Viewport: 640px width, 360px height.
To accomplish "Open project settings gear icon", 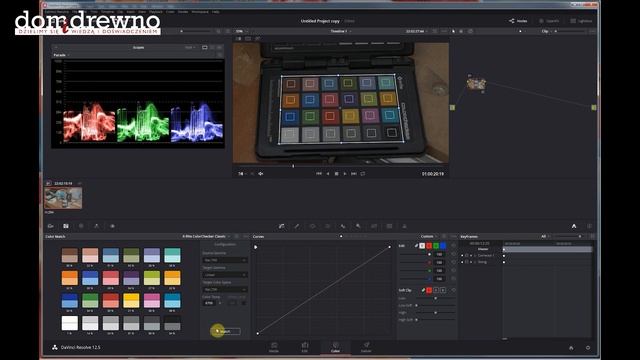I will (588, 348).
